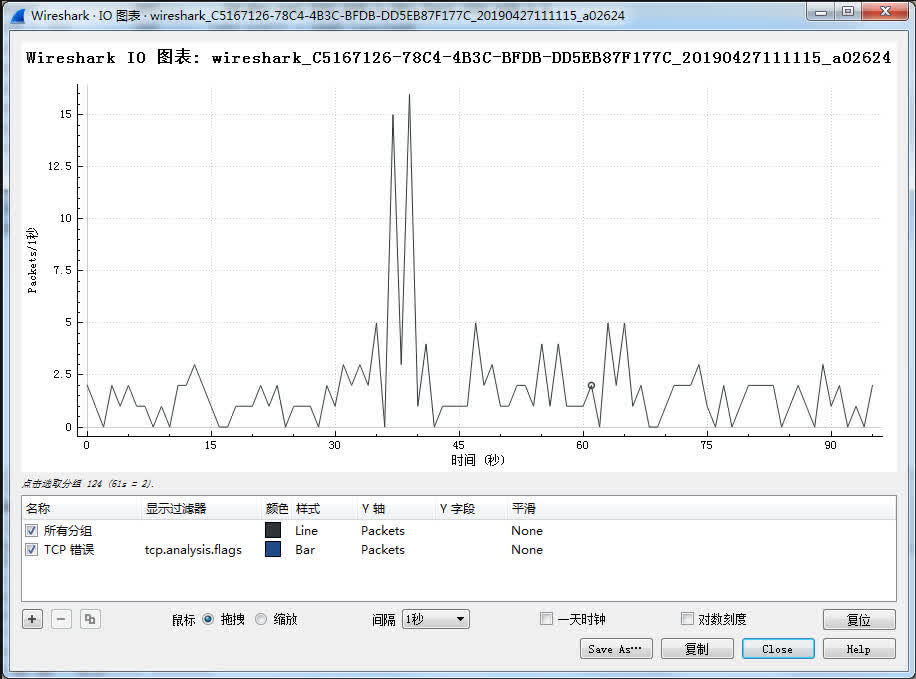The width and height of the screenshot is (916, 679).
Task: Click the blue color swatch for TCP 错误
Action: tap(273, 550)
